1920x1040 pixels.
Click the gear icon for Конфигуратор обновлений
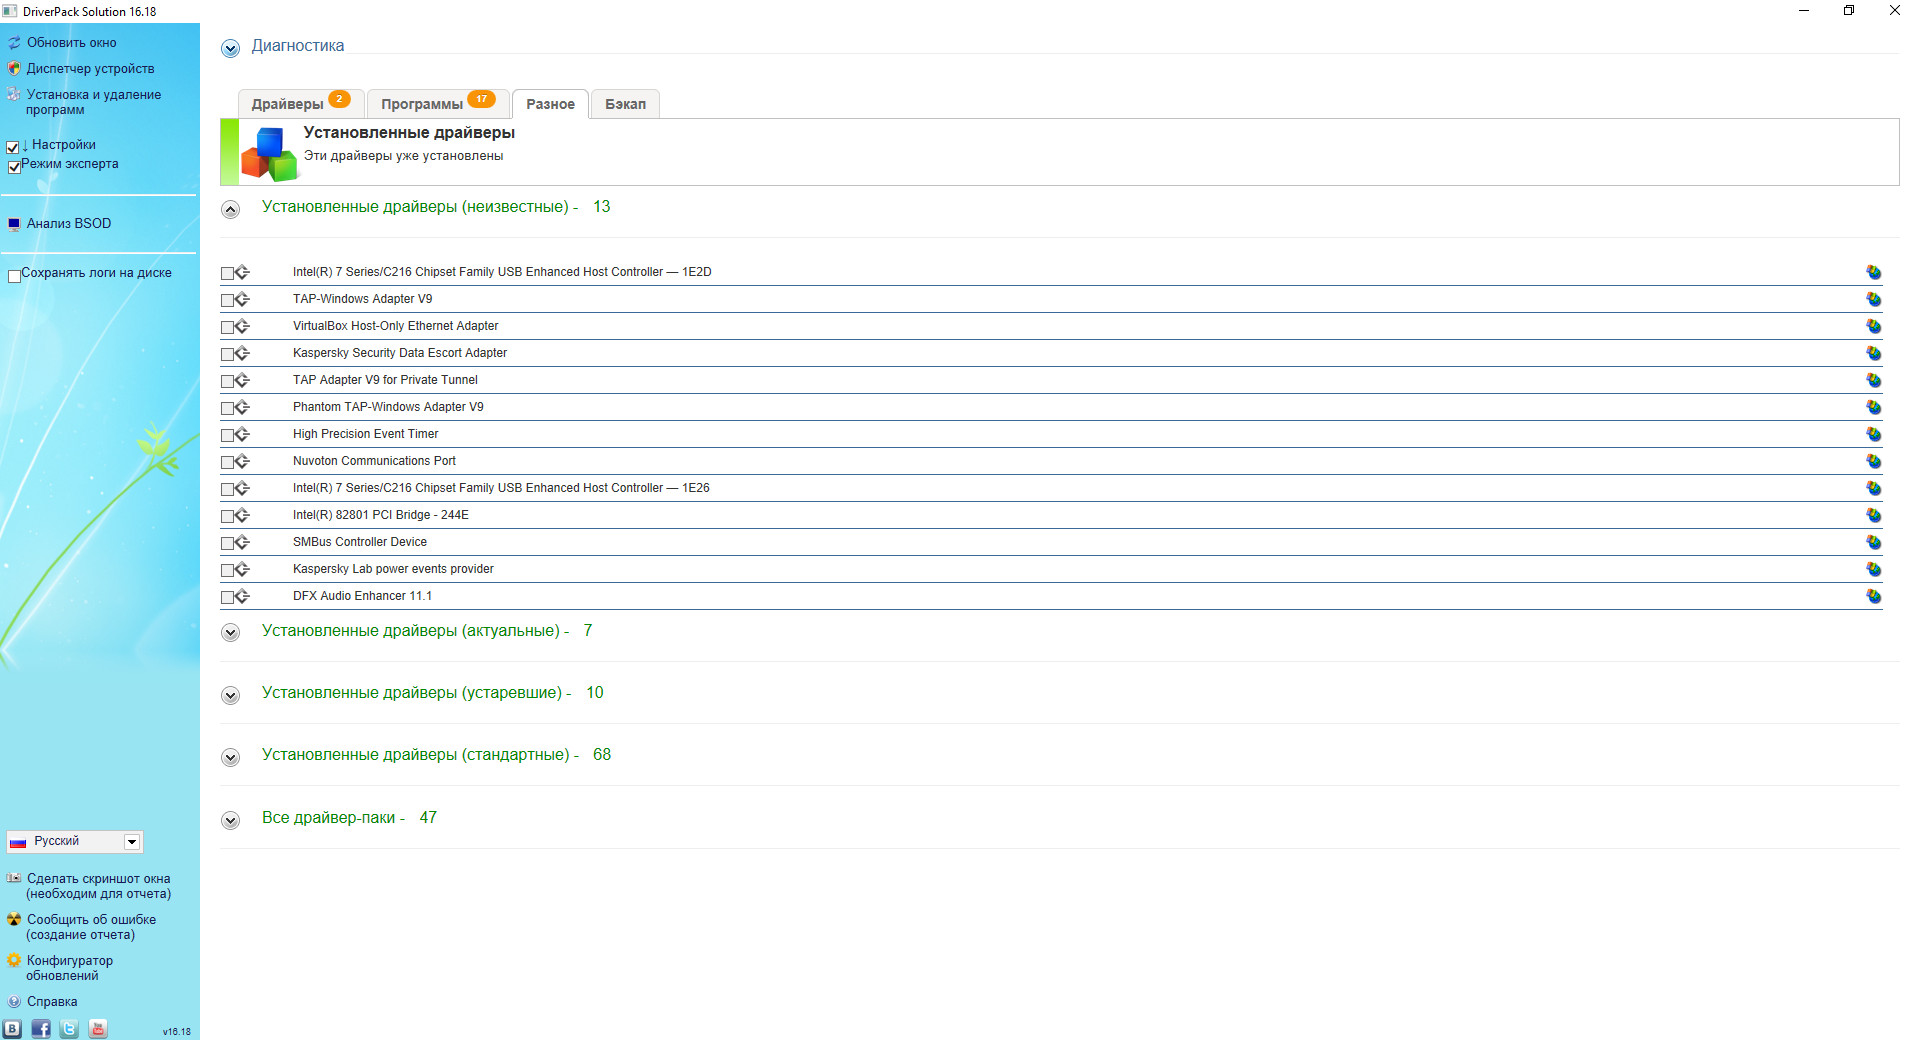14,960
